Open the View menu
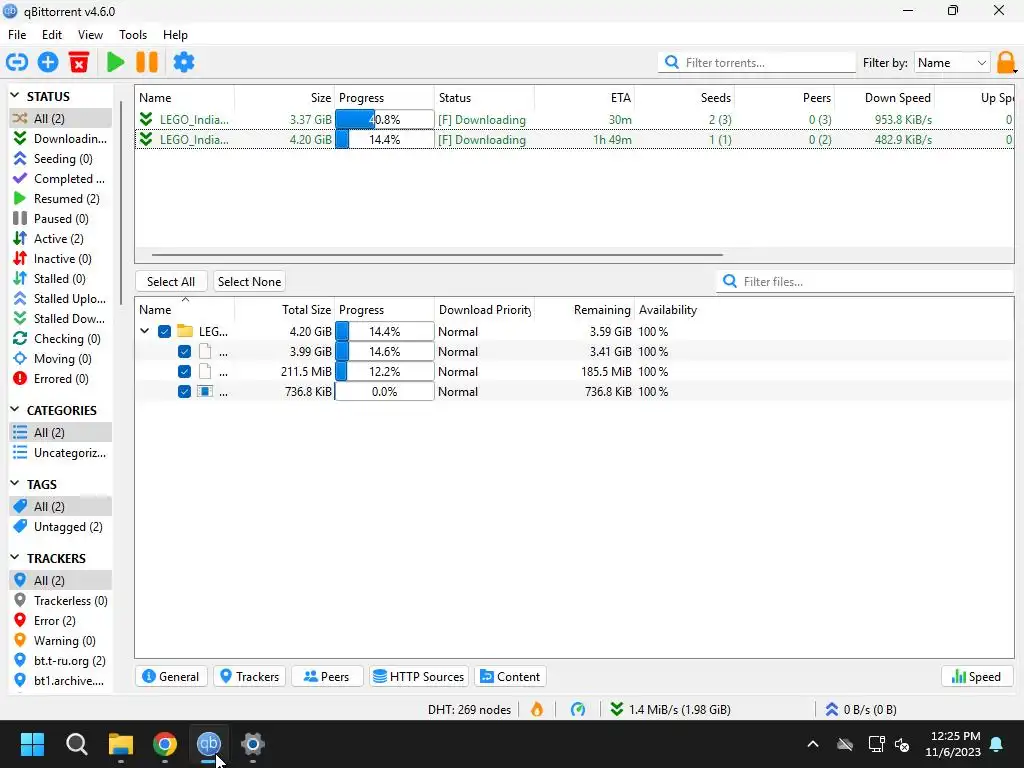This screenshot has height=768, width=1024. 90,35
